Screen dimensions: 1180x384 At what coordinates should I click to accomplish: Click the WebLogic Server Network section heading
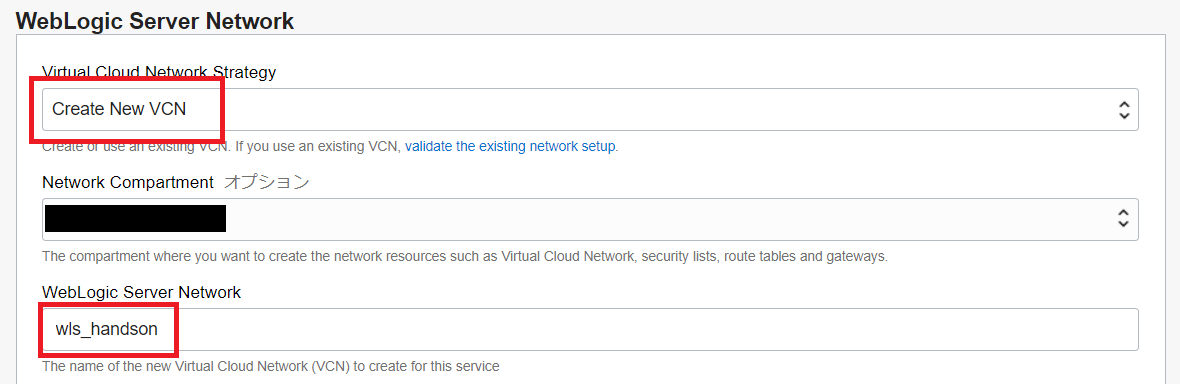(x=155, y=20)
